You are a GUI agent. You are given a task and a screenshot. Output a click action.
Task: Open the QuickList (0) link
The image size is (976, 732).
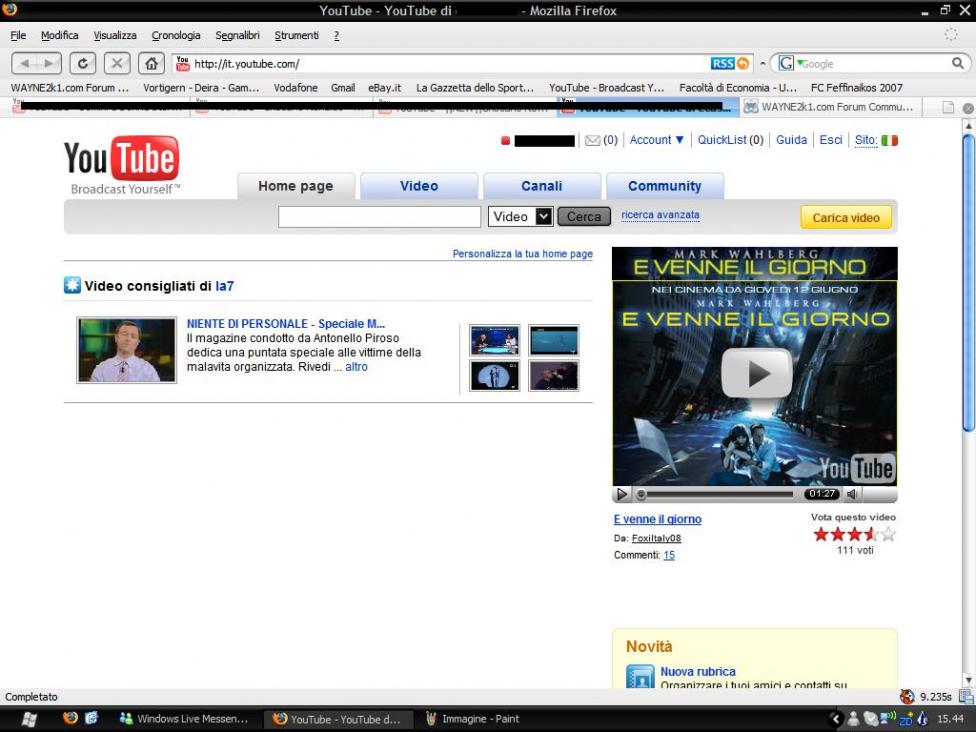coord(730,140)
